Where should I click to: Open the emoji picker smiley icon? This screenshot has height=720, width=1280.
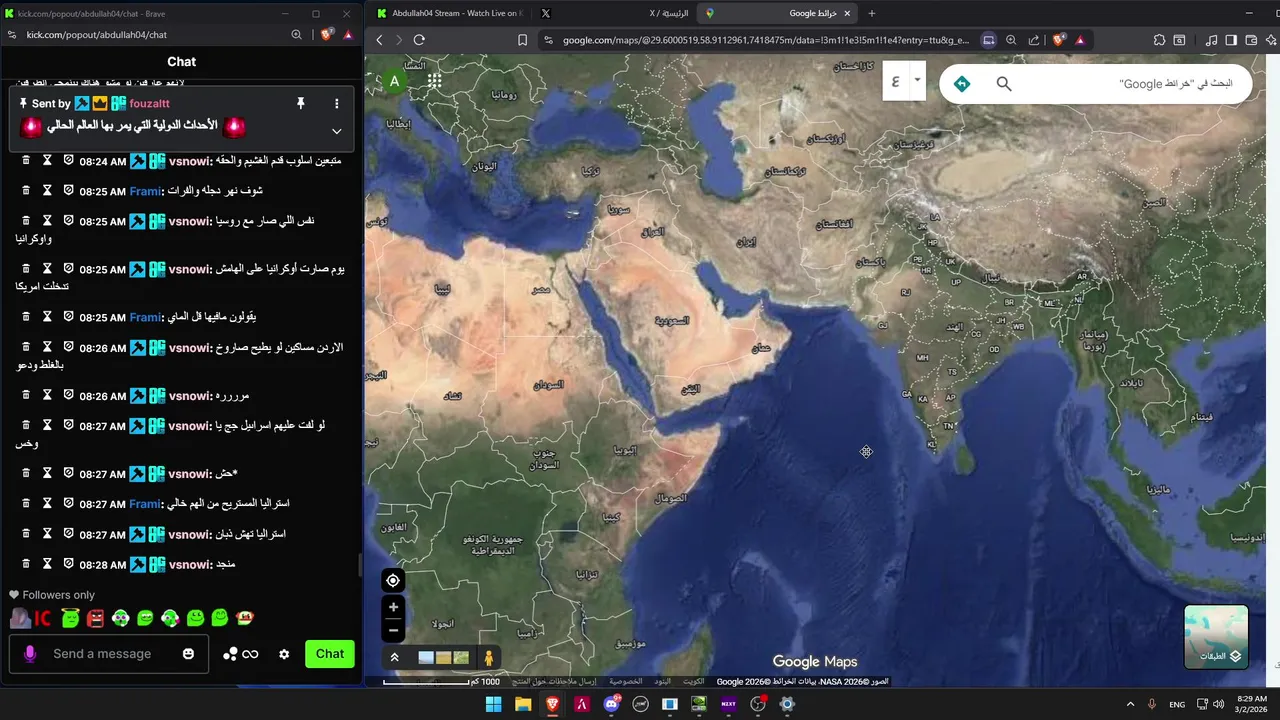click(x=188, y=654)
